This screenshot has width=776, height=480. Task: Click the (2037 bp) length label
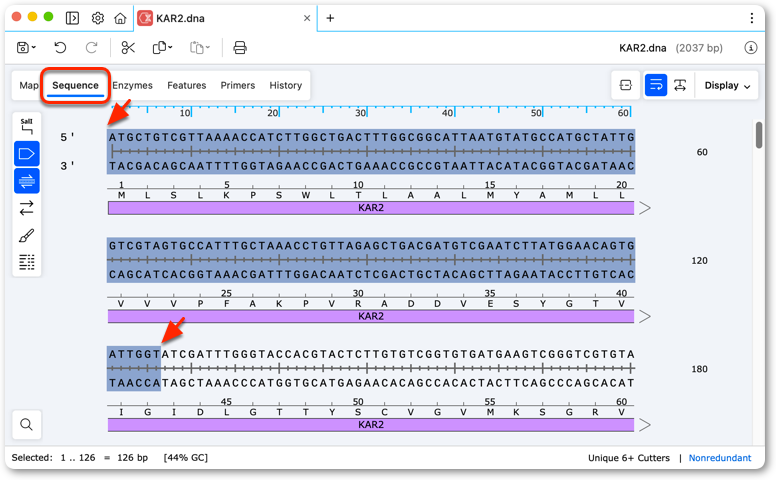tap(699, 48)
